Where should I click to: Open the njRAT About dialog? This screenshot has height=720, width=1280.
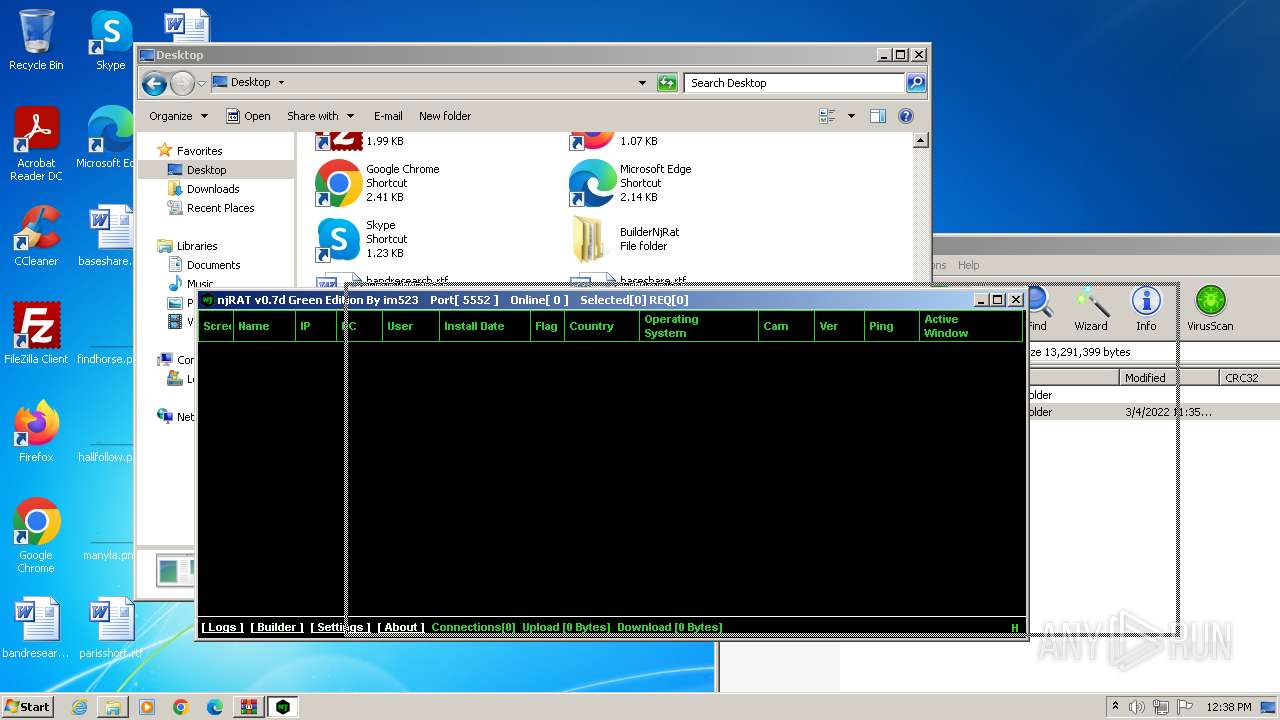[x=401, y=627]
